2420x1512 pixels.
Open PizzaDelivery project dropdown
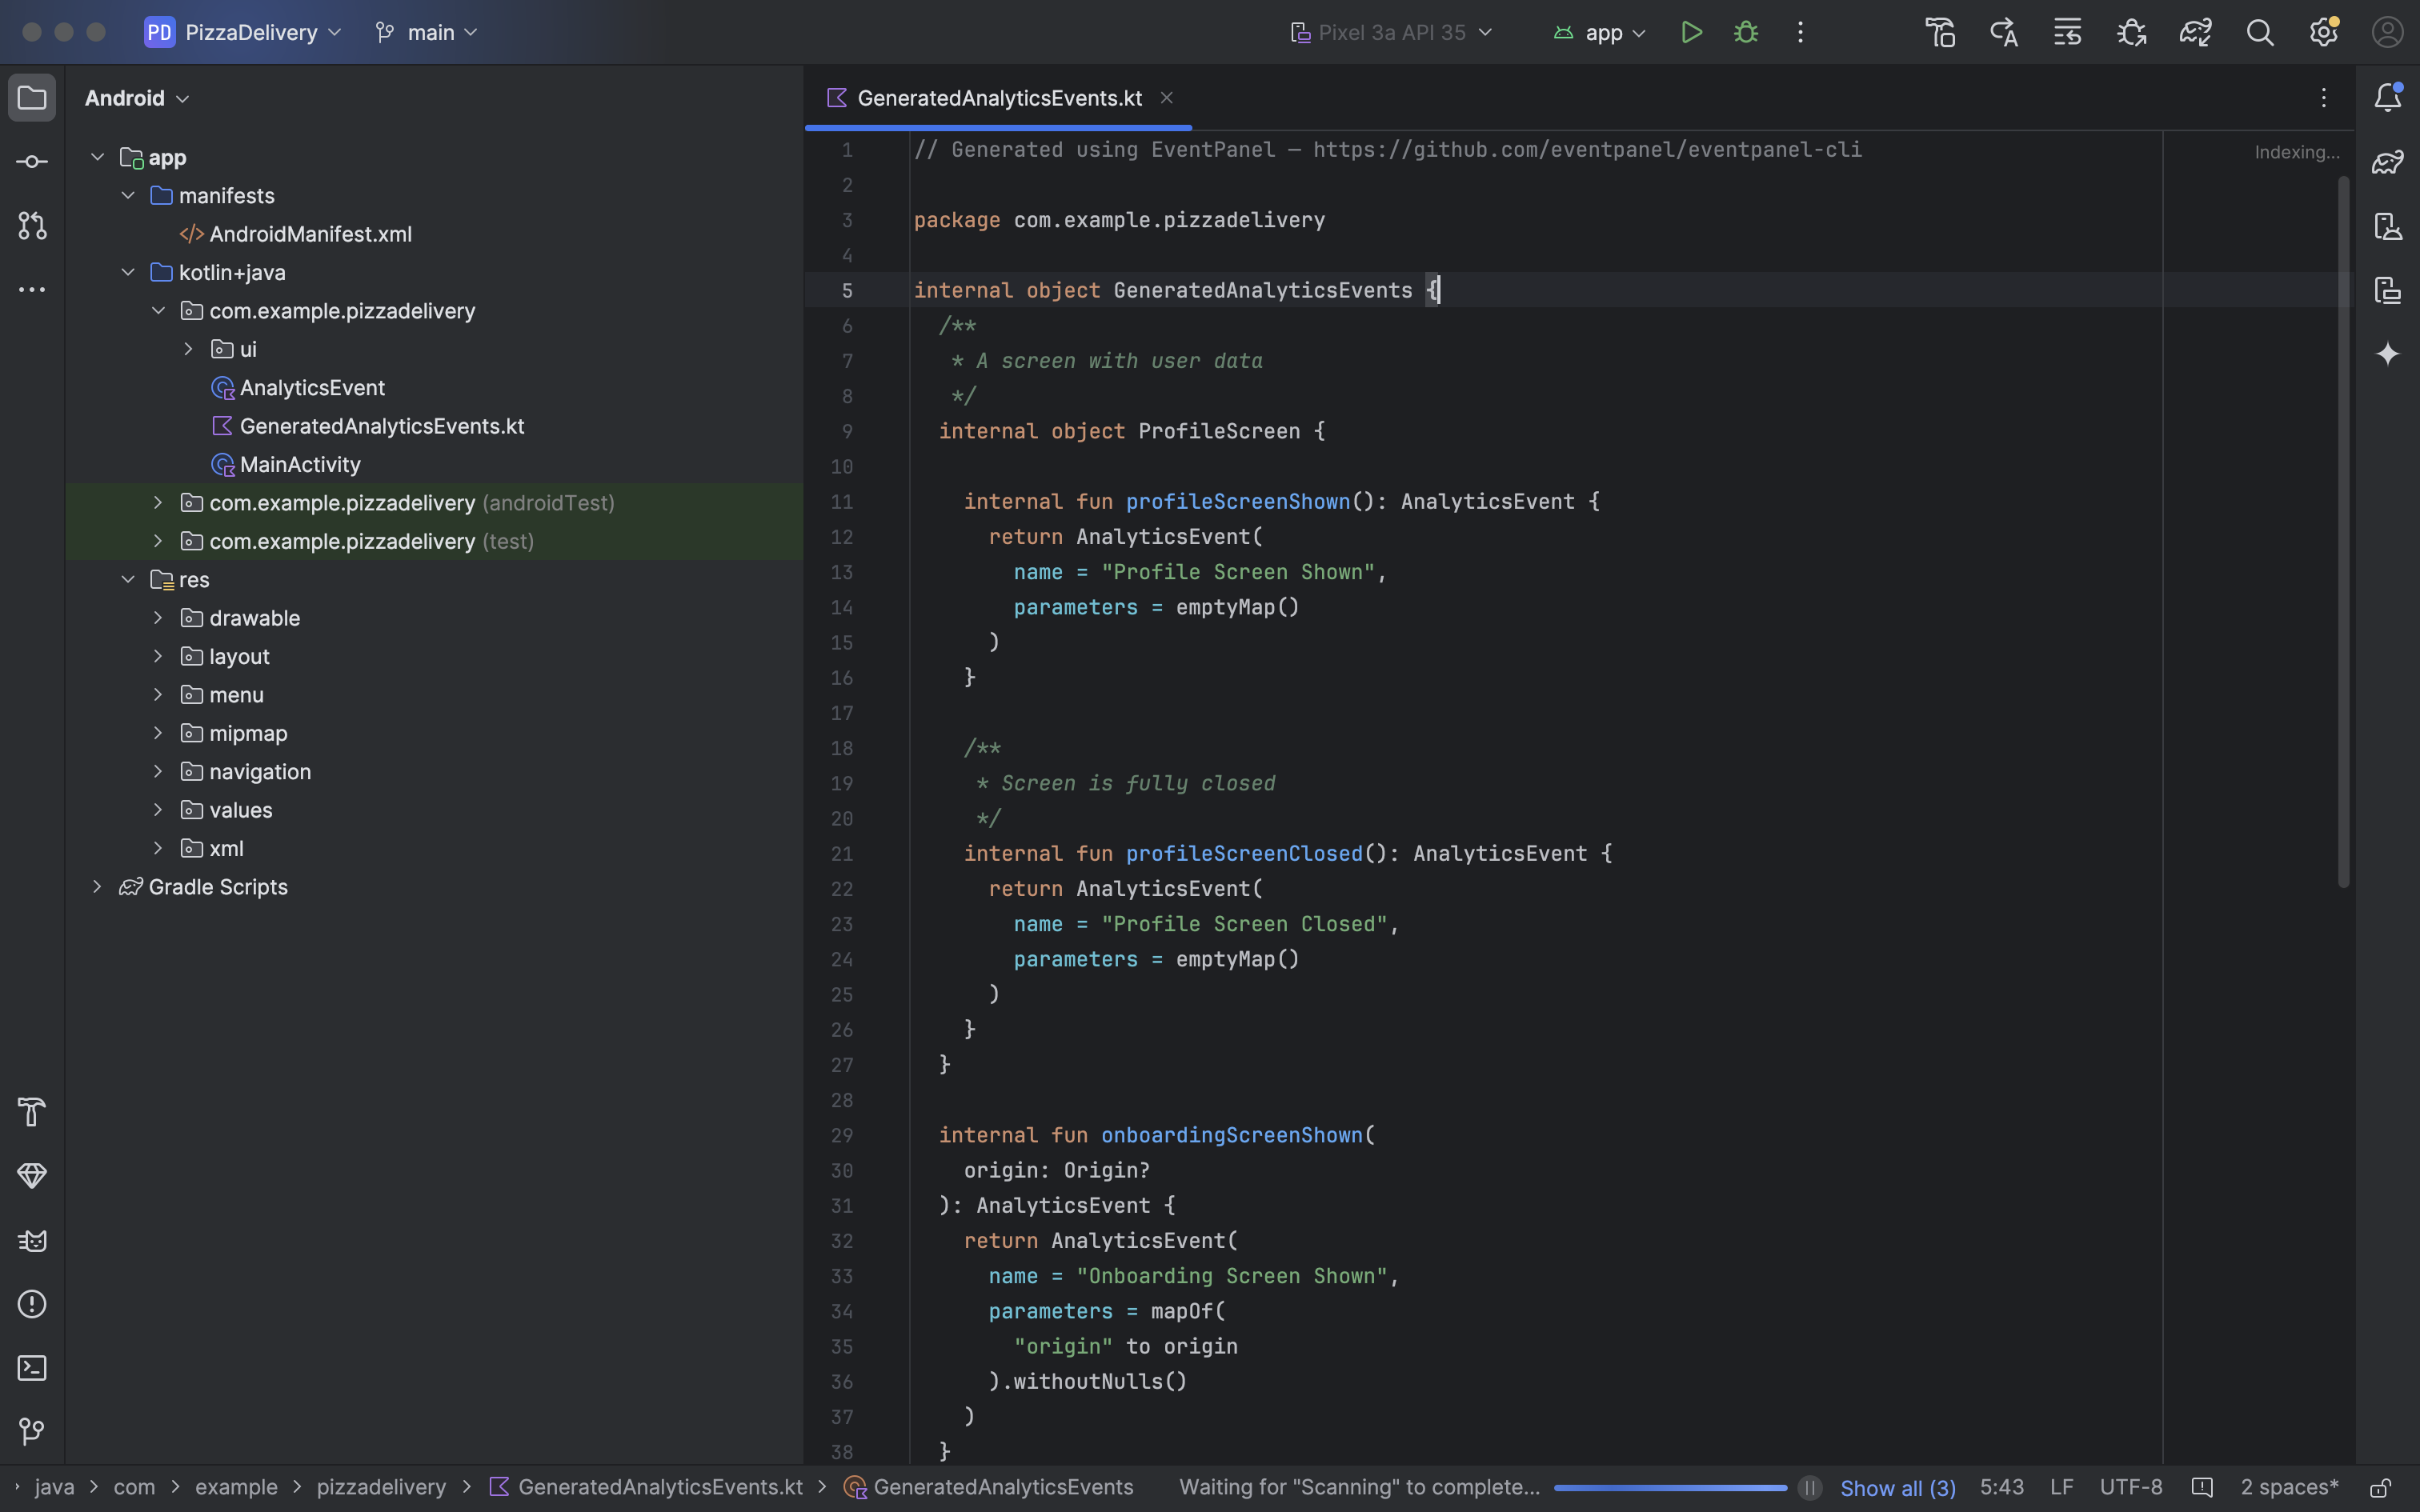pos(243,33)
